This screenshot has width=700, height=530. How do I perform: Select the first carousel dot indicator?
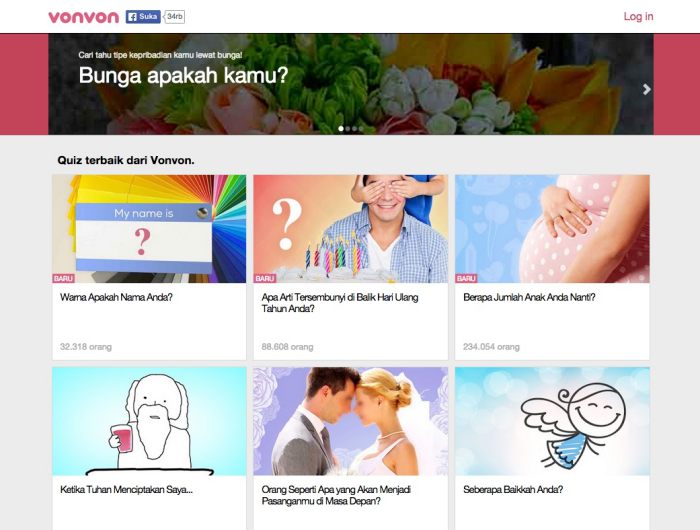[341, 129]
